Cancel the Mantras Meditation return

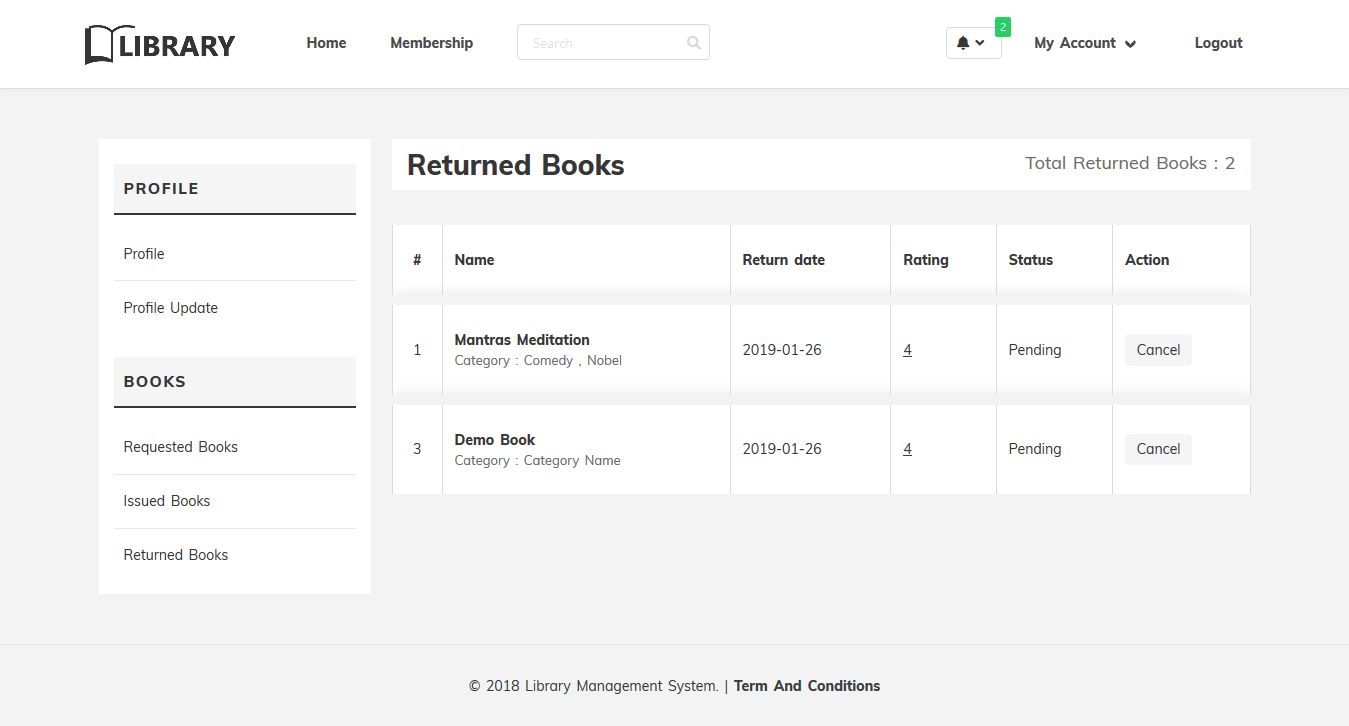click(1158, 350)
